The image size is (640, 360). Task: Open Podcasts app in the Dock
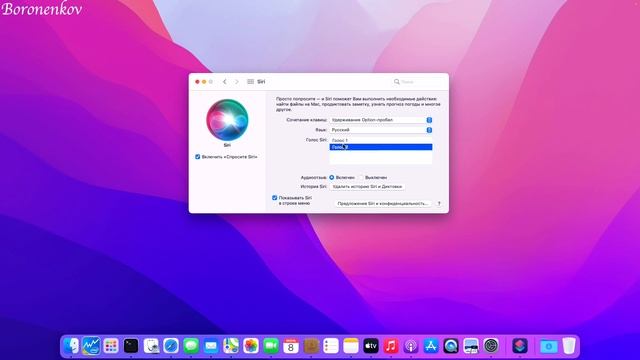(411, 346)
